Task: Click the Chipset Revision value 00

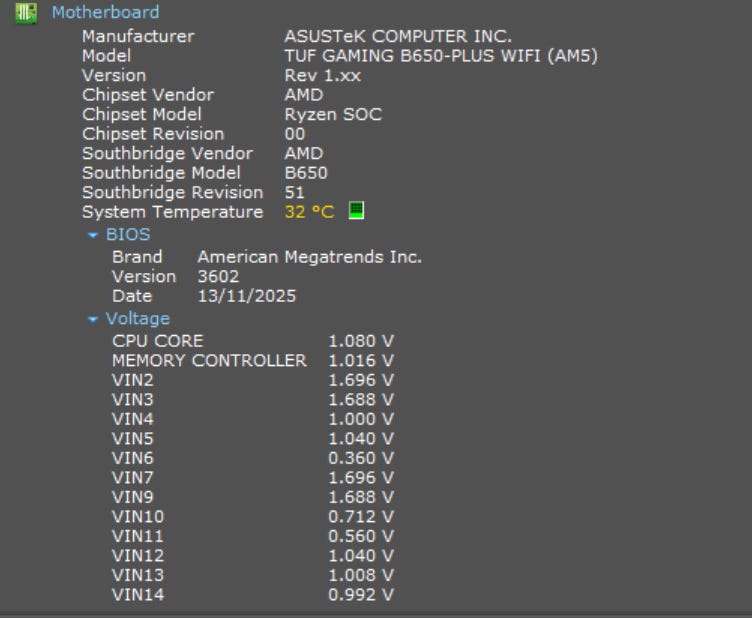Action: click(294, 134)
